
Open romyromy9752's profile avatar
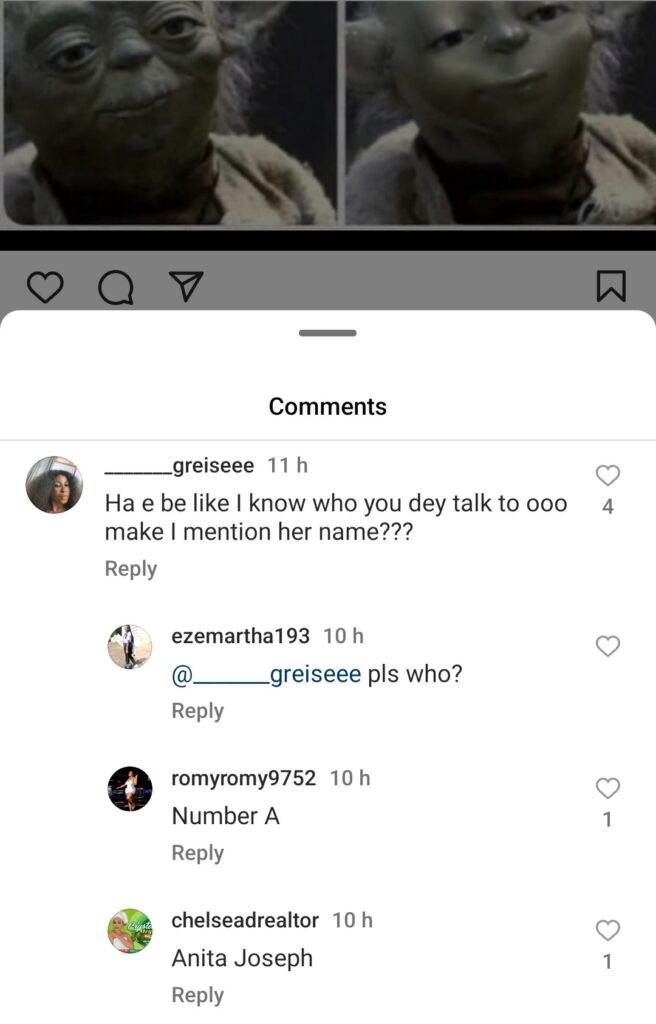coord(130,789)
